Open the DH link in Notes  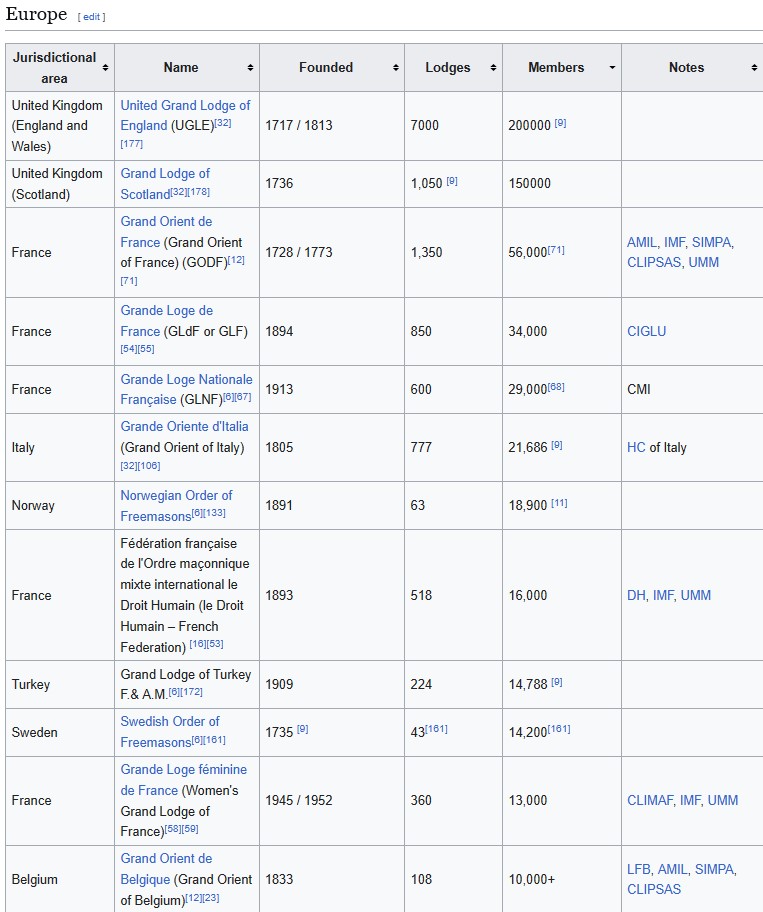(x=636, y=595)
